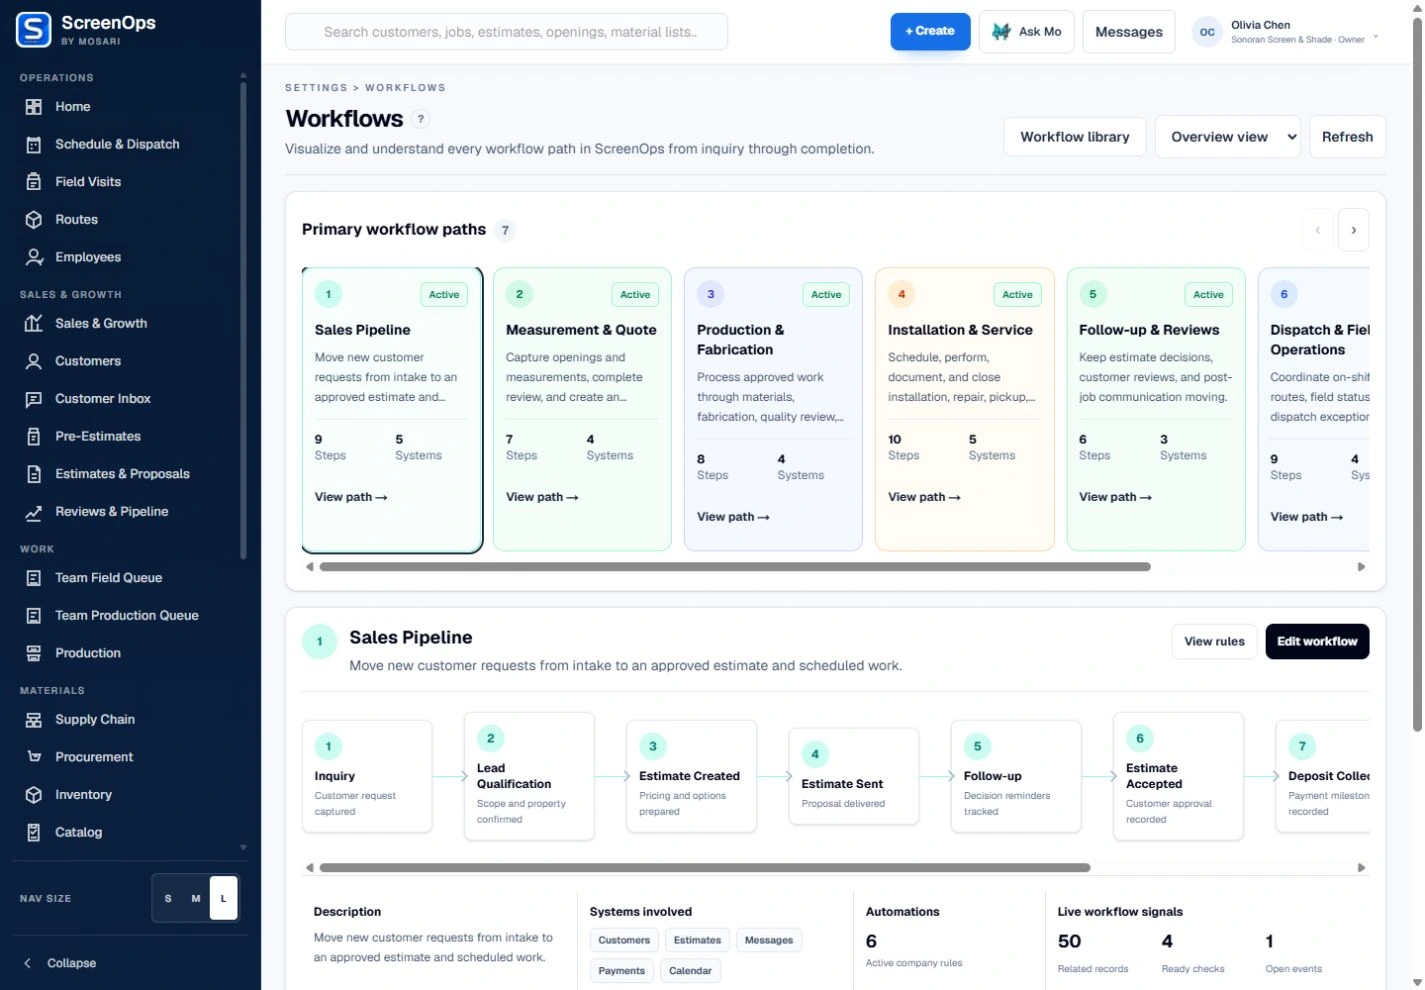Click the Catalog clipboard icon
Image resolution: width=1425 pixels, height=990 pixels.
pyautogui.click(x=33, y=832)
